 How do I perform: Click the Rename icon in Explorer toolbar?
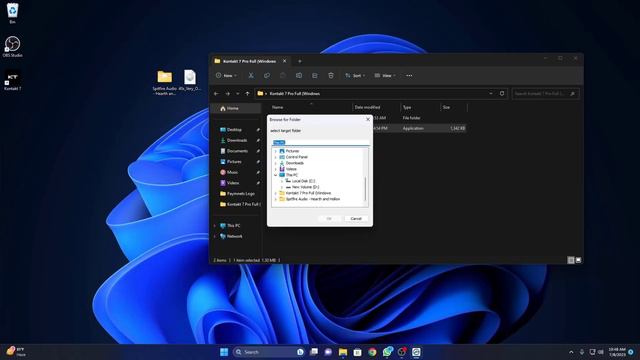point(299,76)
